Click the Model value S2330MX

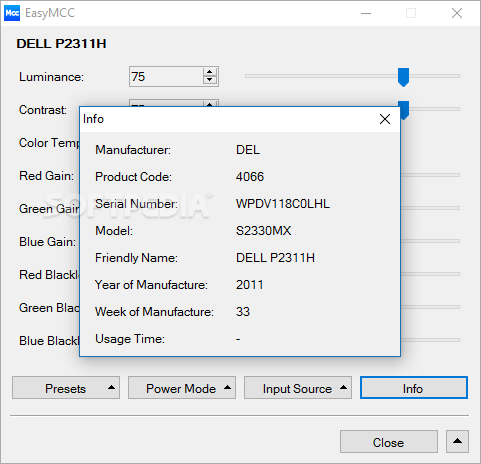click(x=263, y=231)
